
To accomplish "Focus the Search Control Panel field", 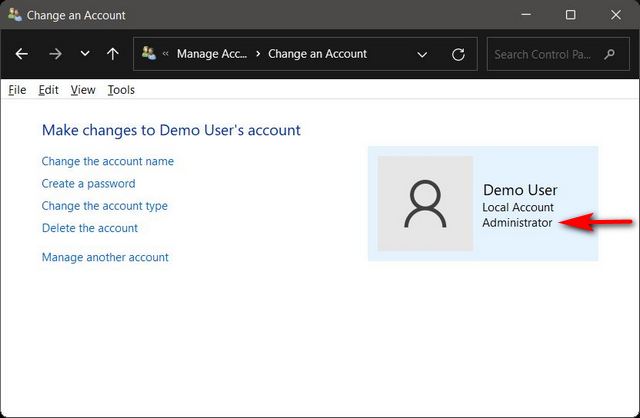I will coord(545,54).
